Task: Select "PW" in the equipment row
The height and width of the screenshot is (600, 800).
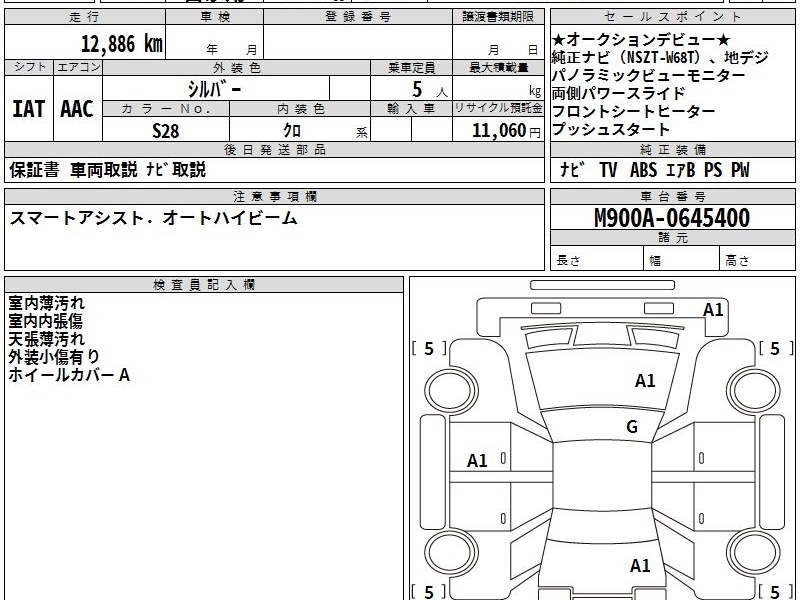Action: click(740, 170)
